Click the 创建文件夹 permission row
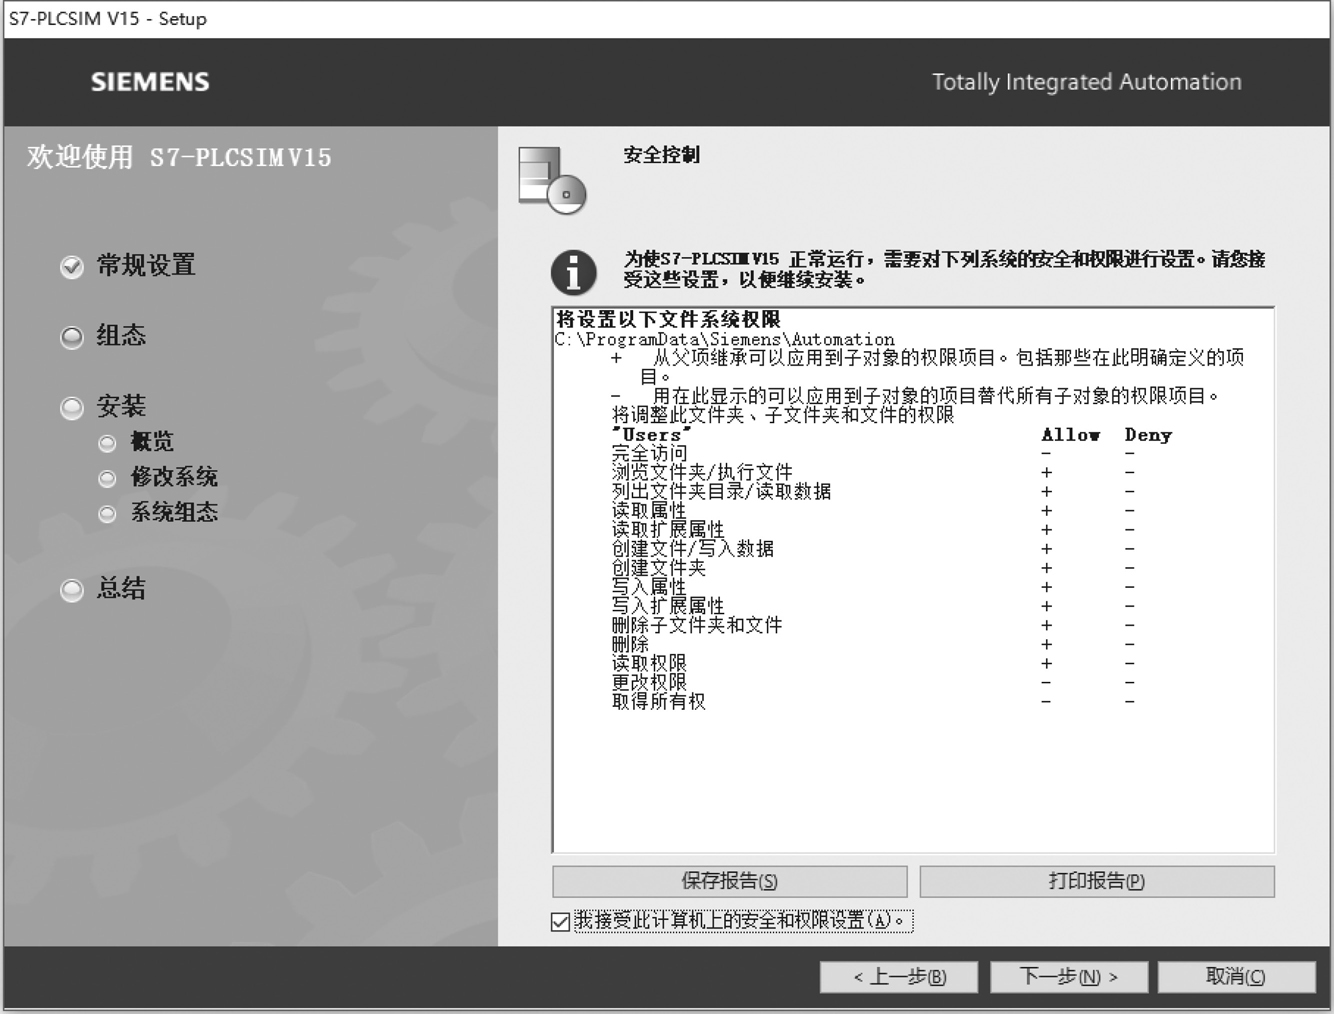1334x1014 pixels. pos(873,567)
